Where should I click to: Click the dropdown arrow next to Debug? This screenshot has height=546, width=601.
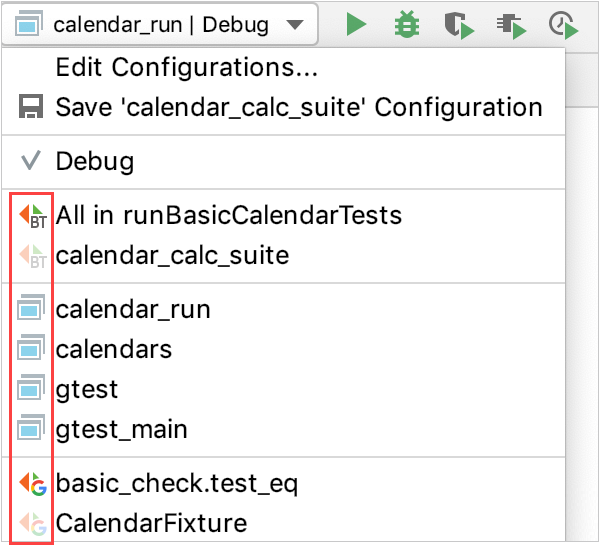point(295,25)
